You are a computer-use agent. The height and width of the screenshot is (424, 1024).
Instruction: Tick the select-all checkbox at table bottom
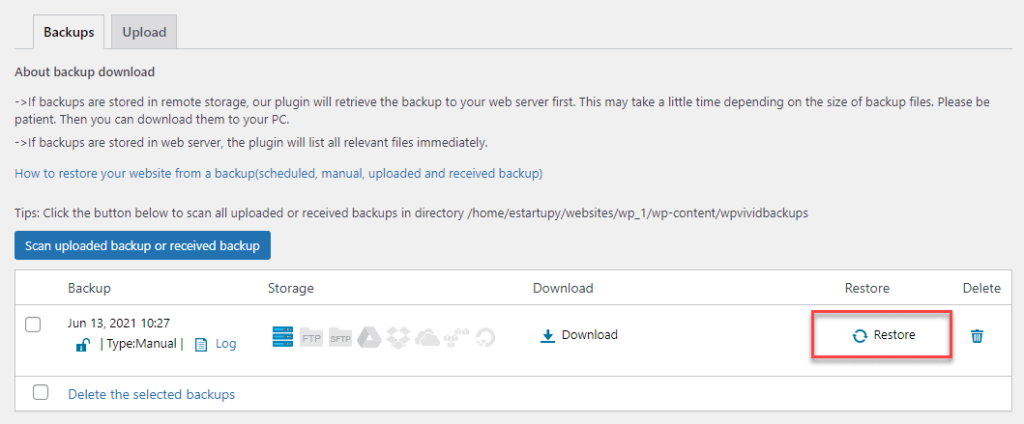pos(41,393)
